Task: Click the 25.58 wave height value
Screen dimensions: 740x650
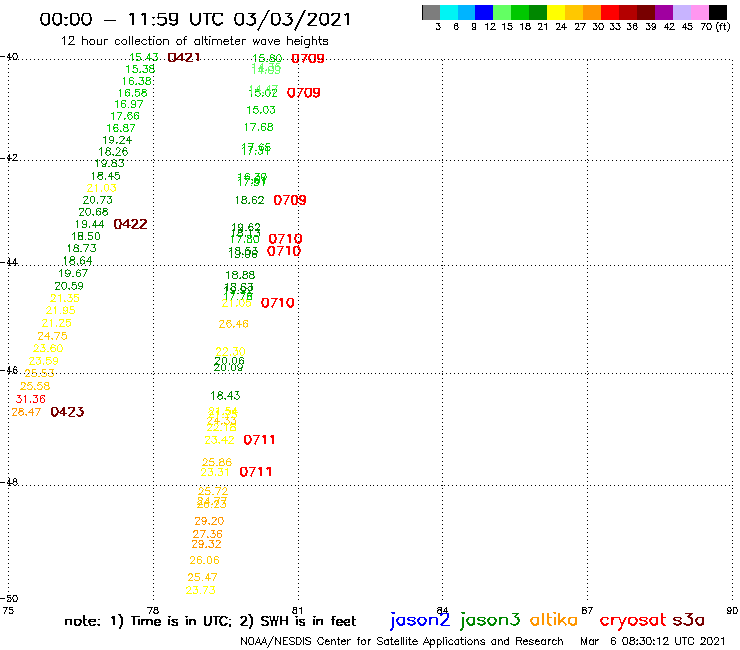Action: [35, 386]
